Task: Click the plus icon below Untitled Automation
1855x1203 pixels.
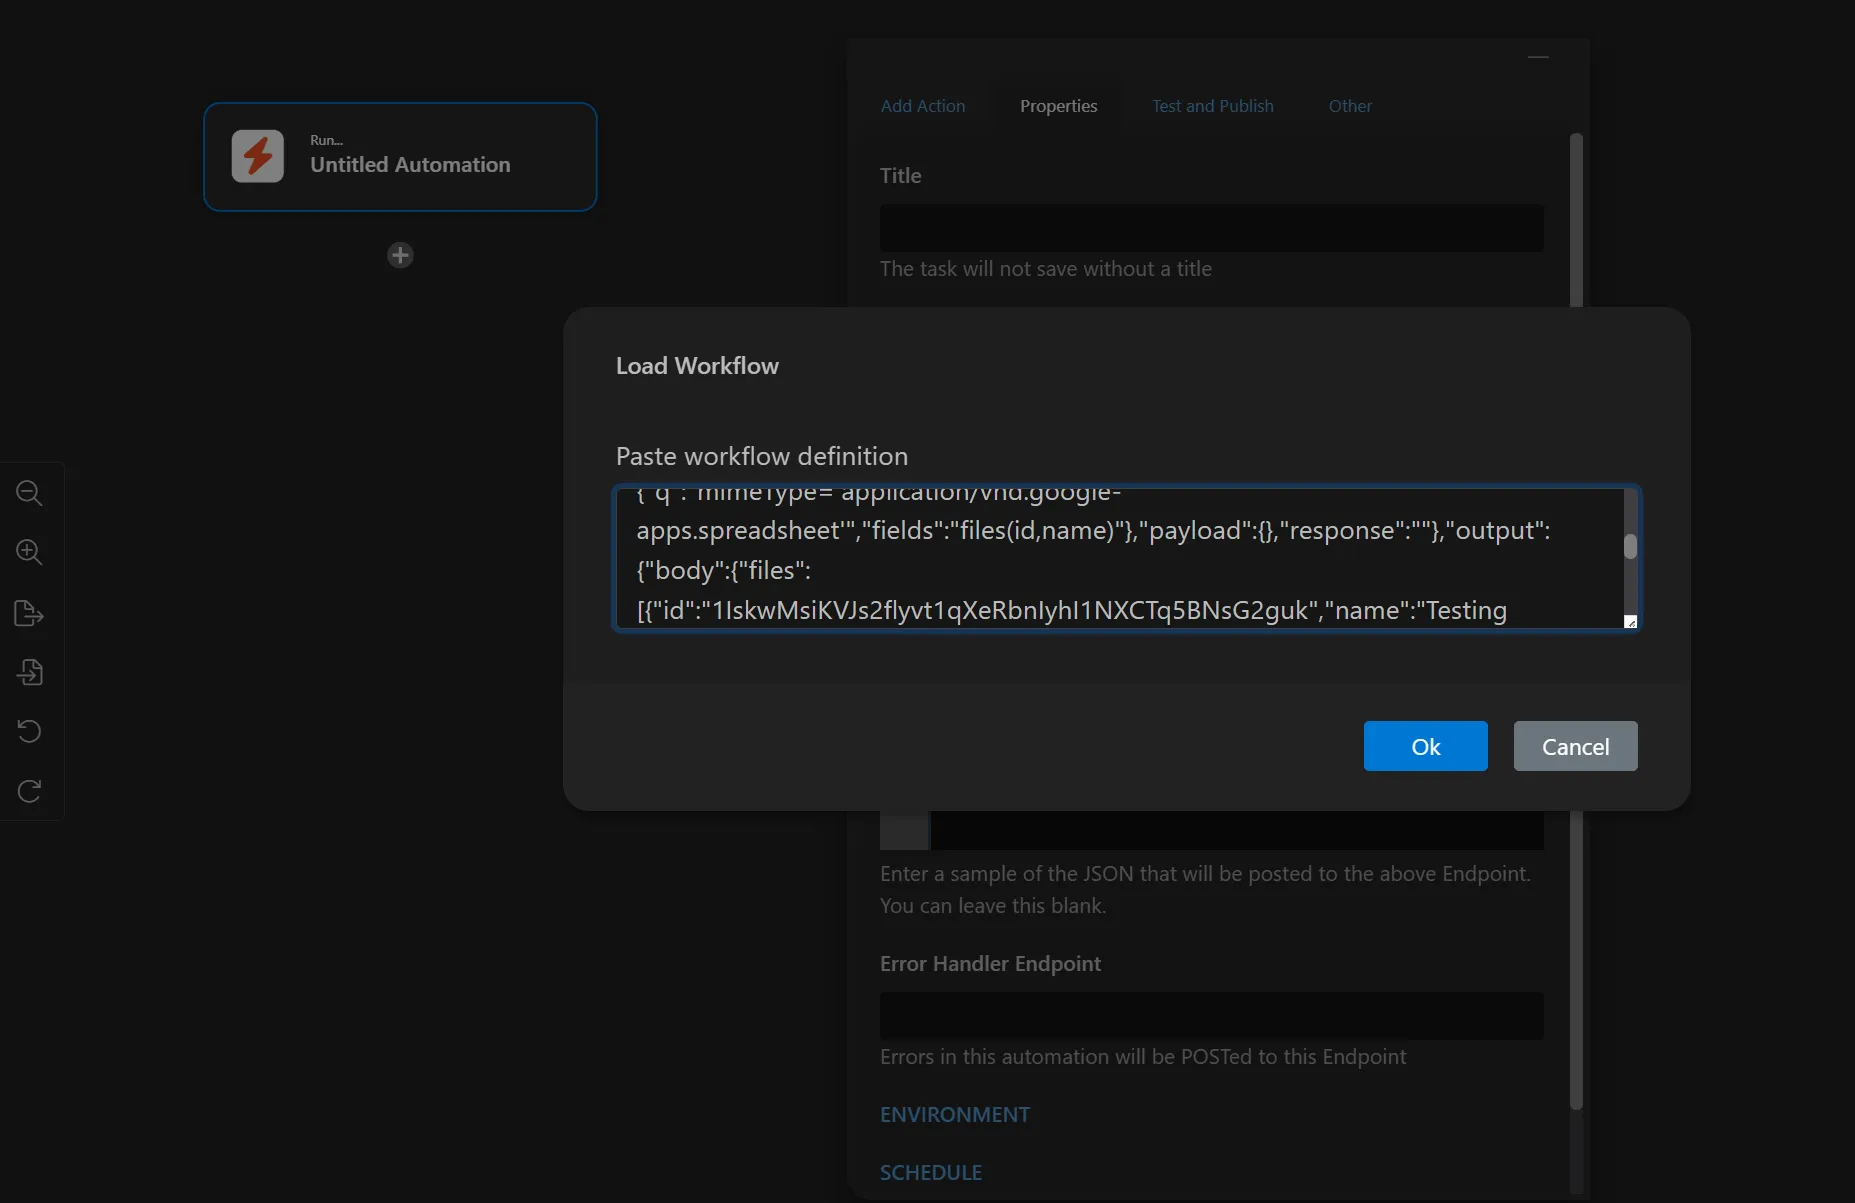Action: [400, 255]
